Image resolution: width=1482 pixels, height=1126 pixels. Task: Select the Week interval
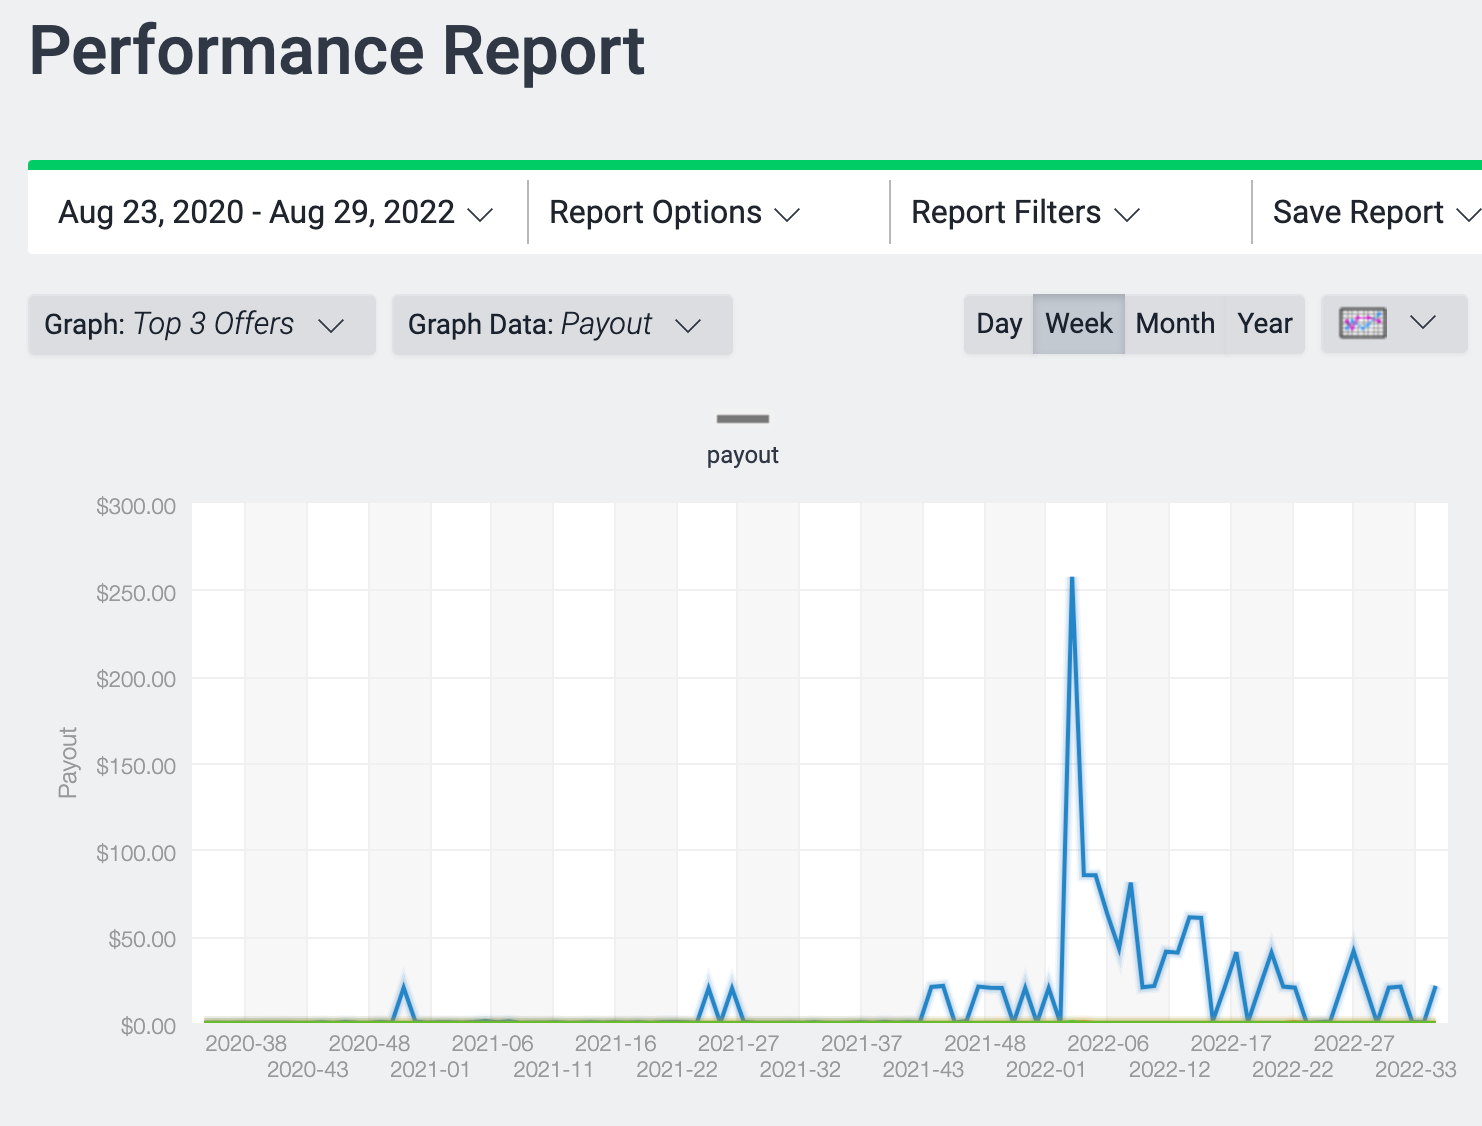tap(1079, 324)
